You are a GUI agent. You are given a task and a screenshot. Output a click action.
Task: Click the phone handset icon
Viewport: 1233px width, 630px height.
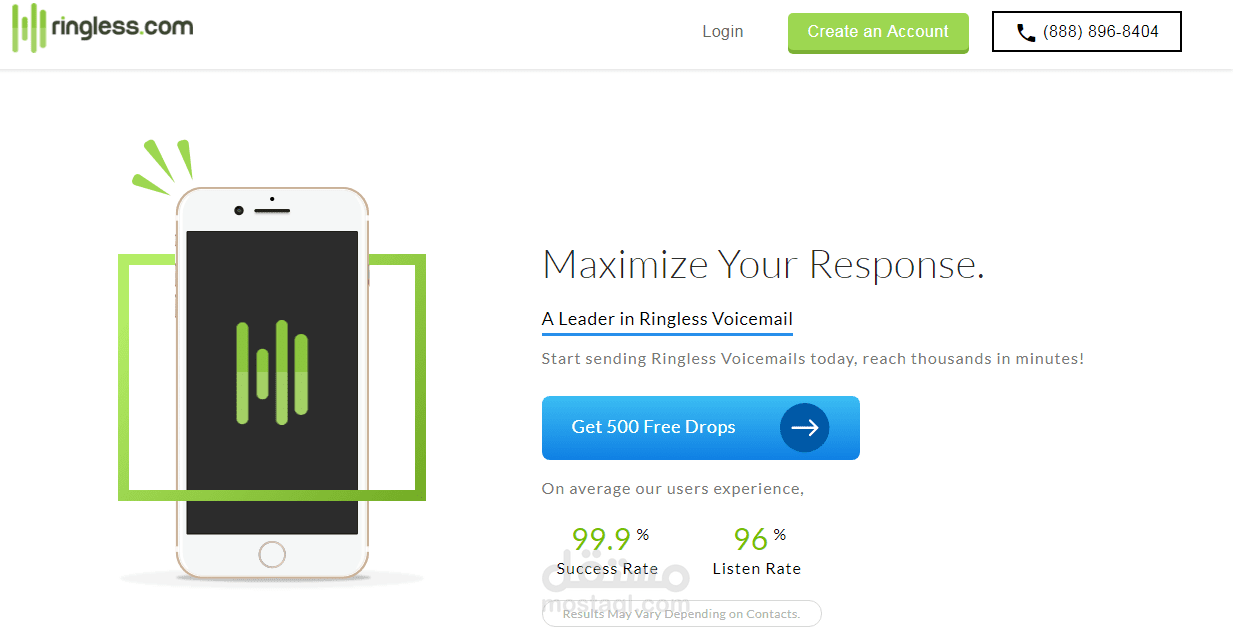[x=1026, y=33]
